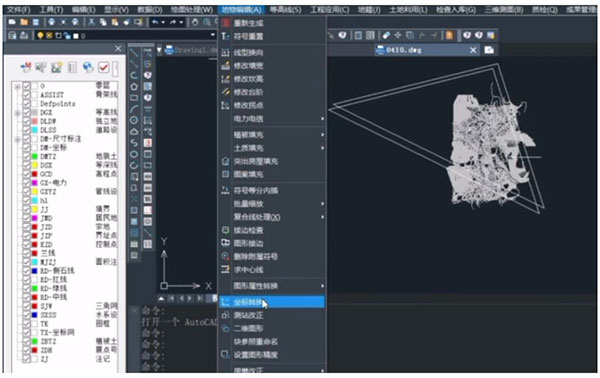Close the 0410.dwg tab
This screenshot has height=378, width=600.
[473, 50]
